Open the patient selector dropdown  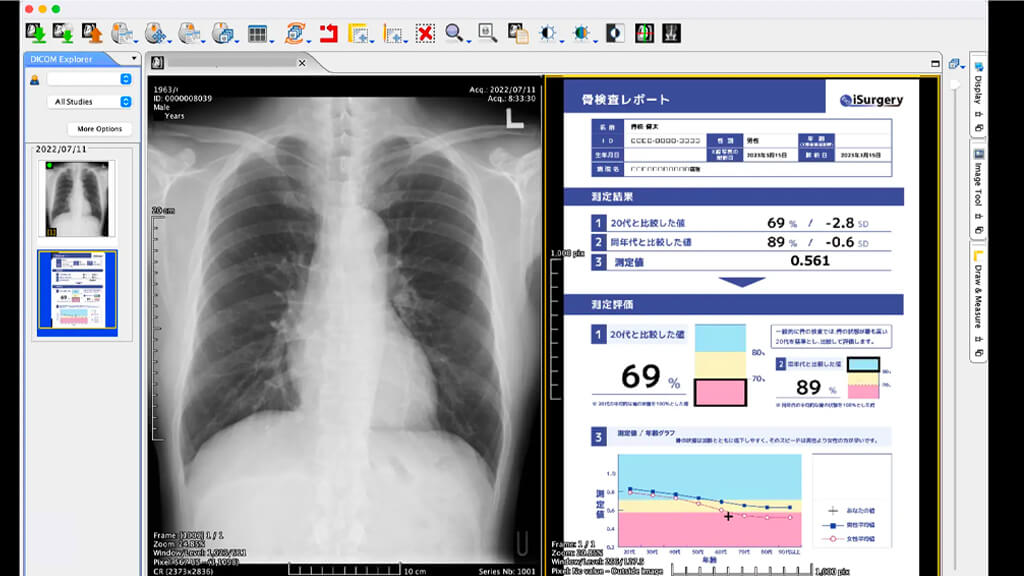pos(90,79)
